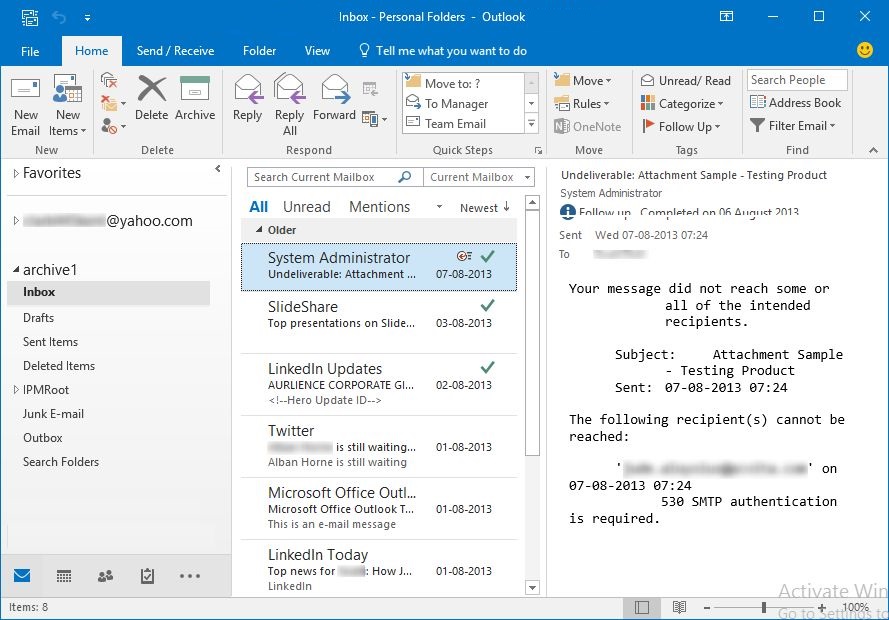
Task: Collapse the archive1 folder tree
Action: click(x=16, y=270)
